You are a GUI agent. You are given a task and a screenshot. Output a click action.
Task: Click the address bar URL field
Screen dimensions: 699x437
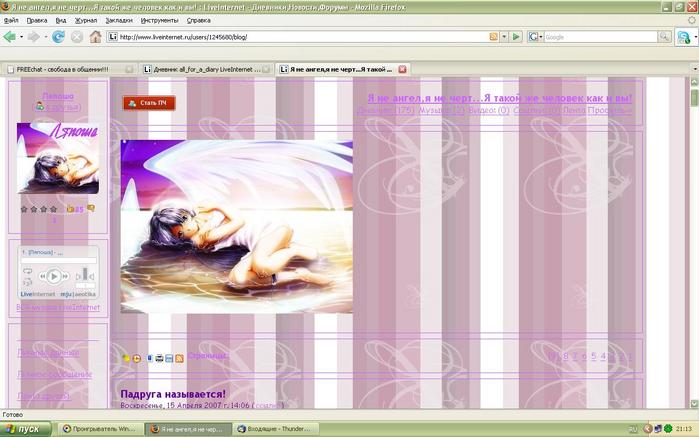pyautogui.click(x=303, y=37)
